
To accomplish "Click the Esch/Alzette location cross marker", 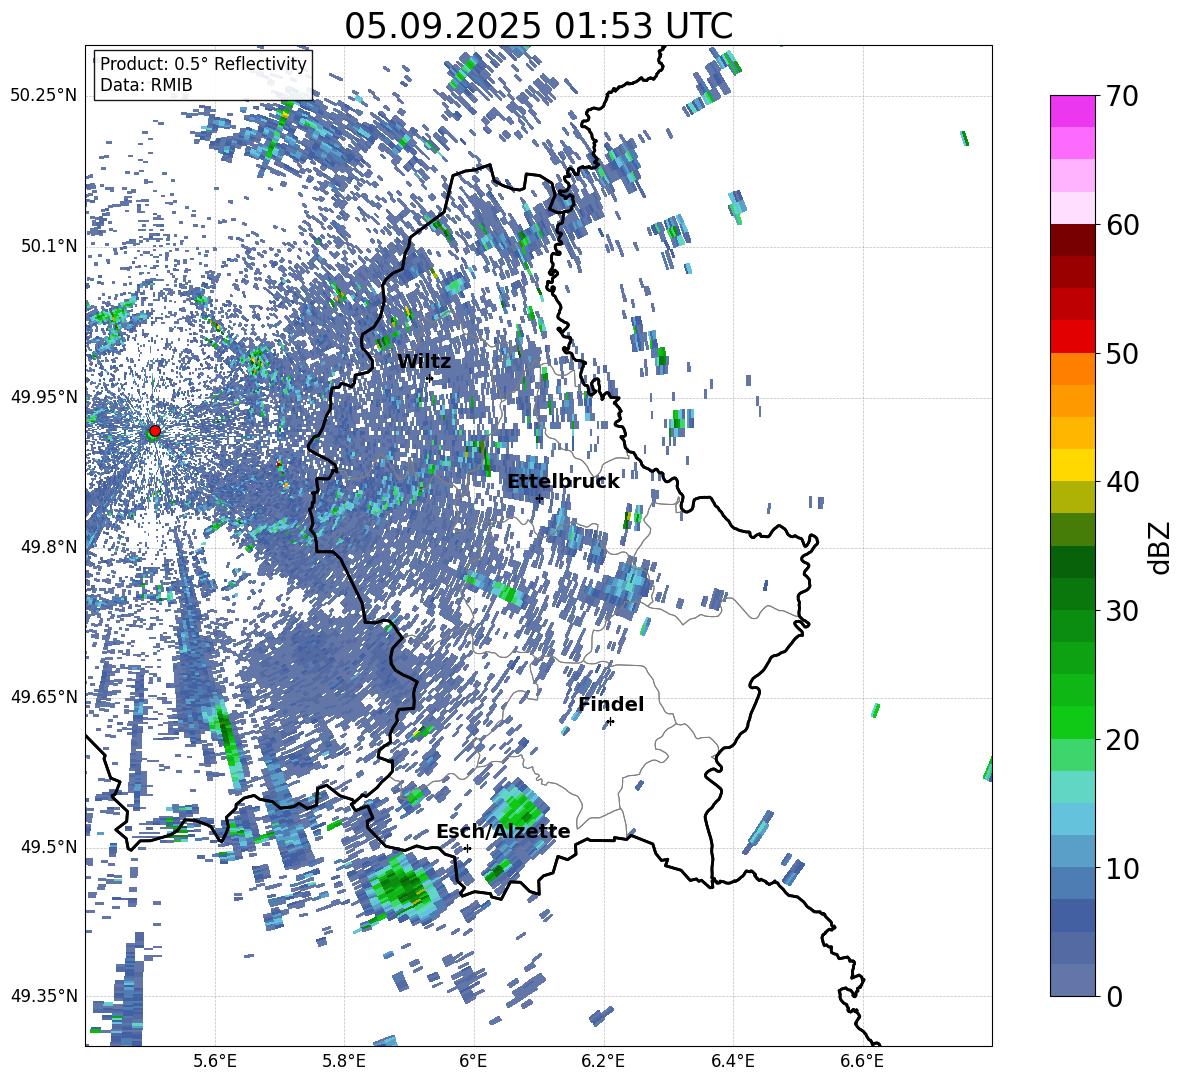I will pyautogui.click(x=467, y=848).
